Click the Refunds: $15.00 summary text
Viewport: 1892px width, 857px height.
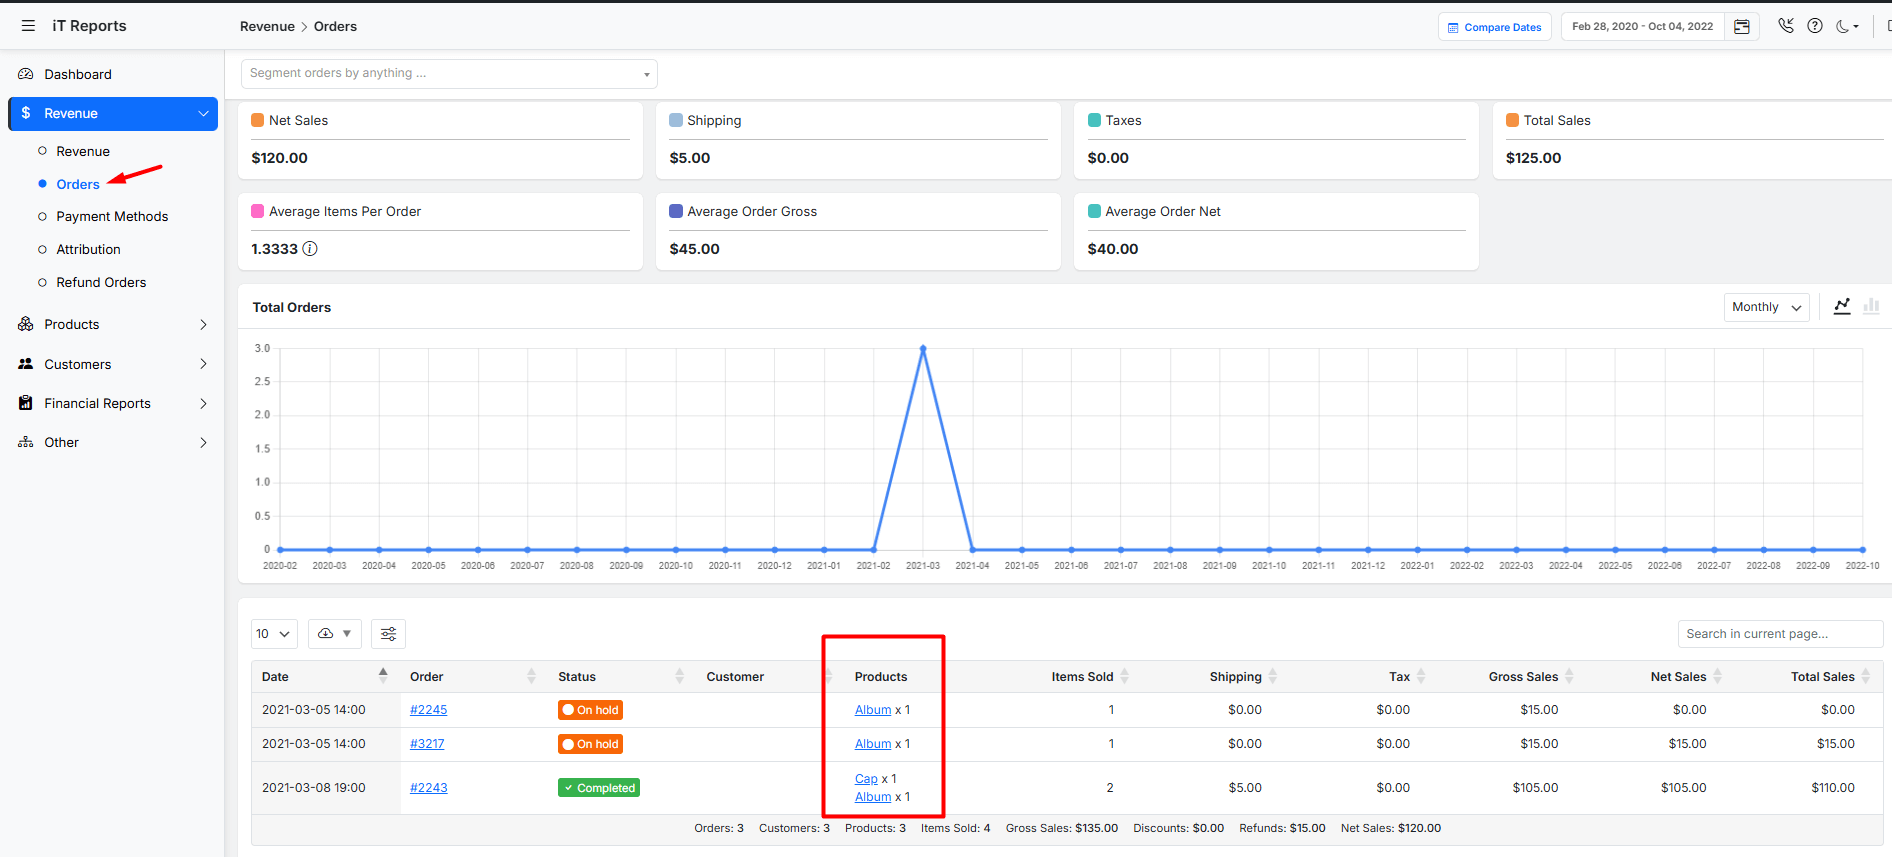(1282, 828)
